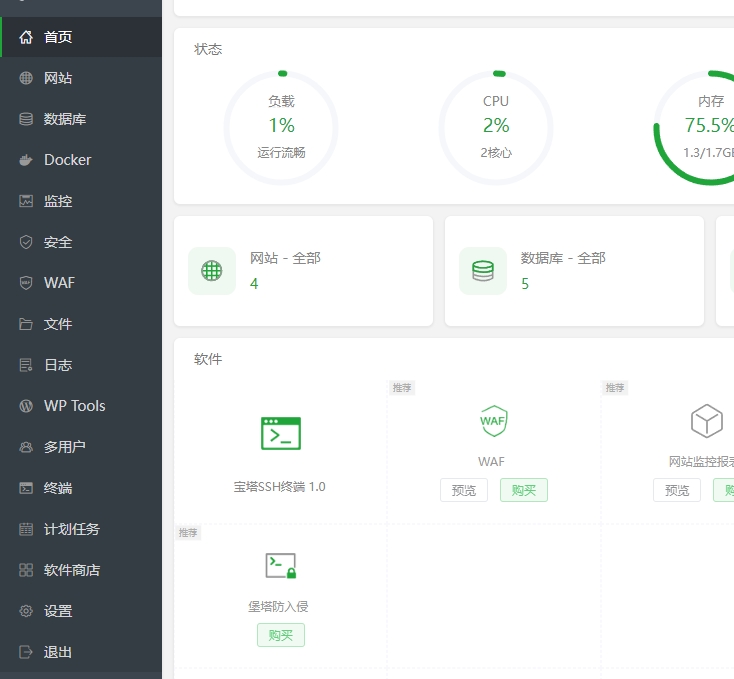Click the 内存 75.5% memory gauge

click(x=695, y=127)
